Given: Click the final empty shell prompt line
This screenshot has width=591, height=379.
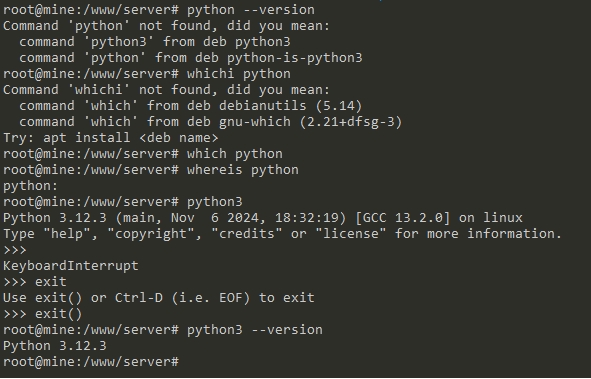Looking at the screenshot, I should 91,362.
